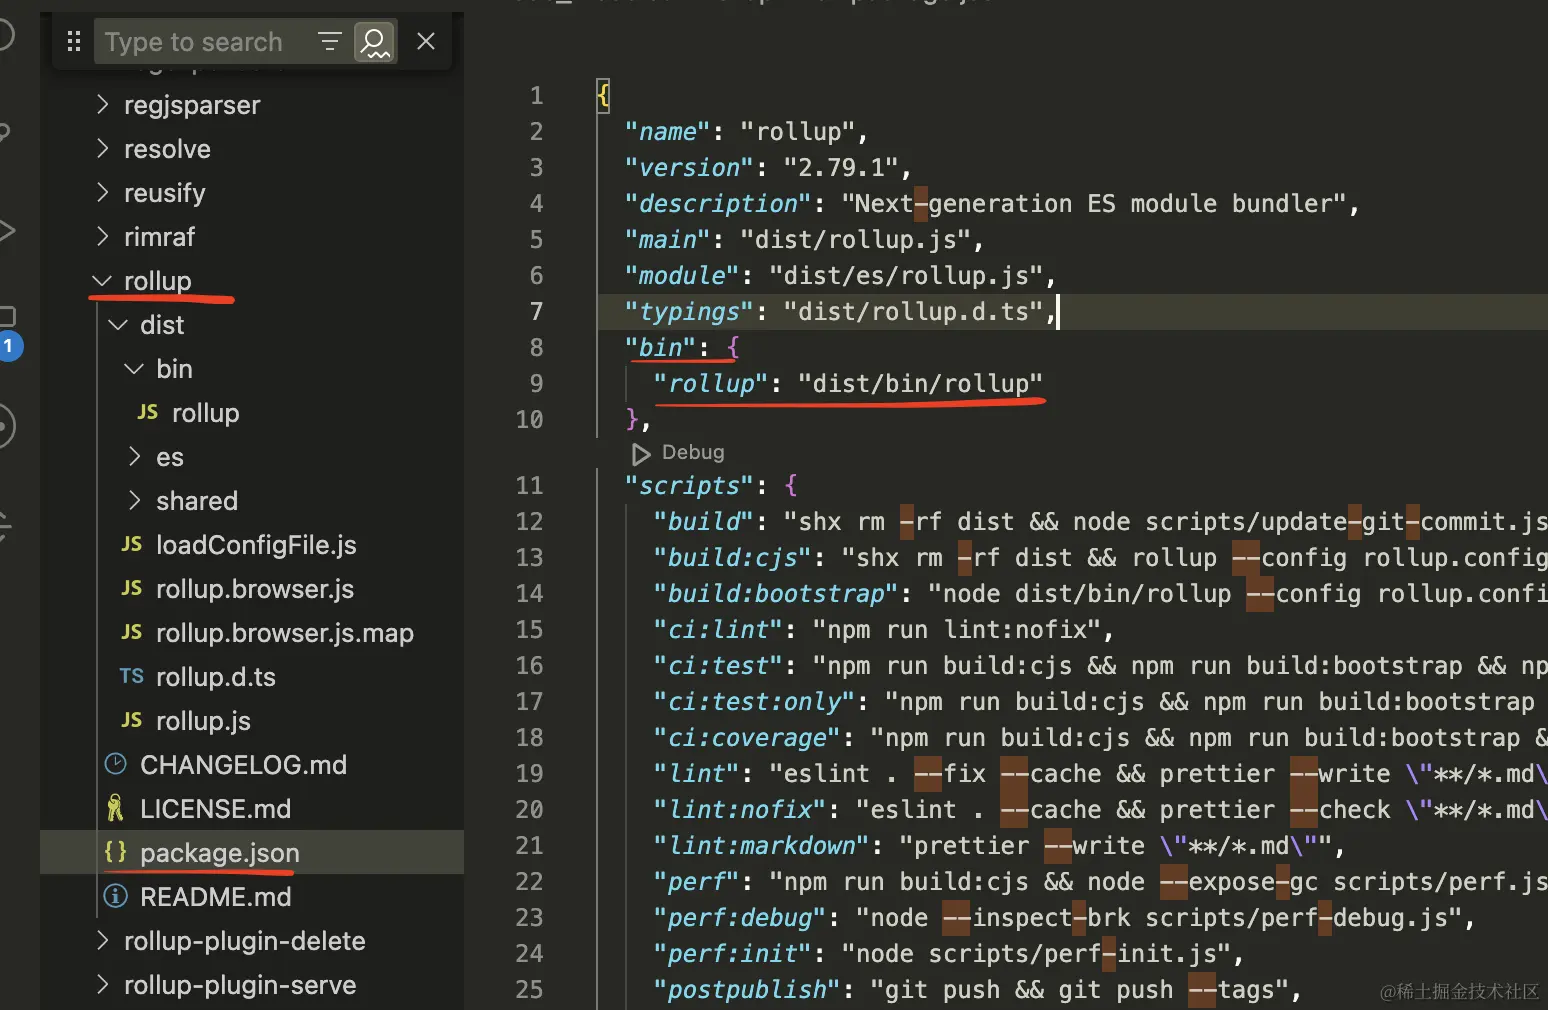Image resolution: width=1548 pixels, height=1010 pixels.
Task: Expand the rollup-plugin-delete folder
Action: click(102, 941)
